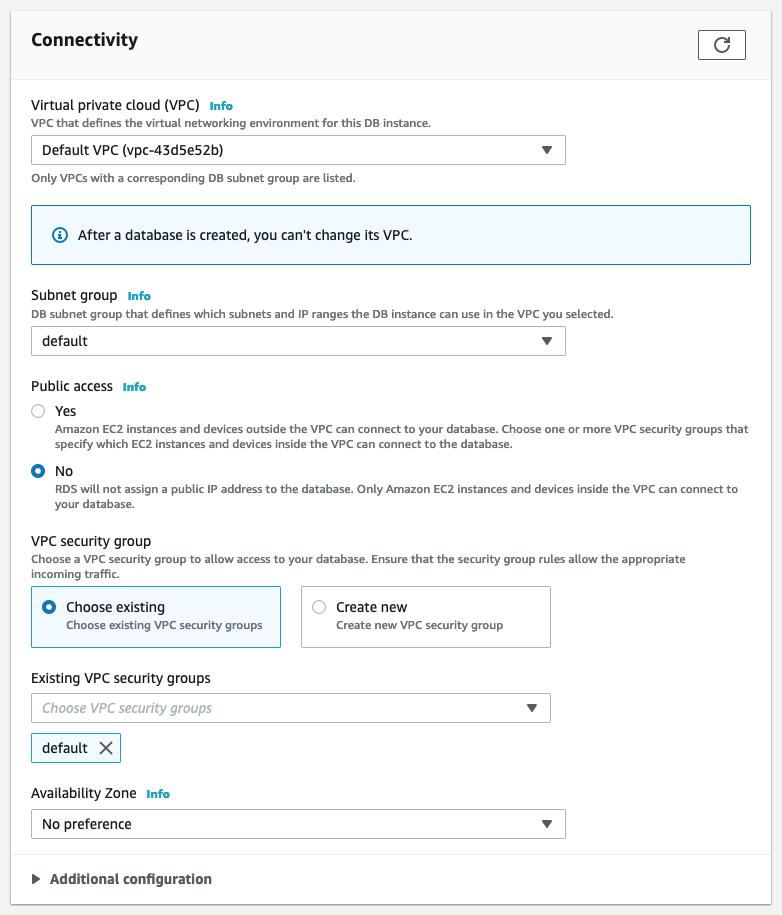782x915 pixels.
Task: Expand the Additional configuration section
Action: tap(120, 878)
